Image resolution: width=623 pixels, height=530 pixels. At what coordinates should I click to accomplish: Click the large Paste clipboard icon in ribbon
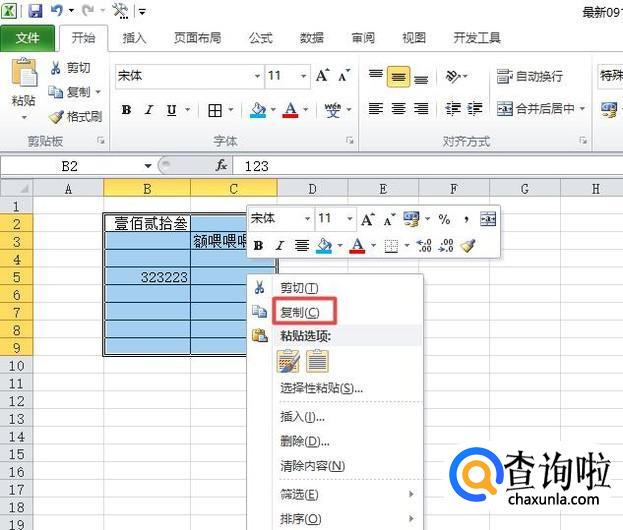coord(24,72)
